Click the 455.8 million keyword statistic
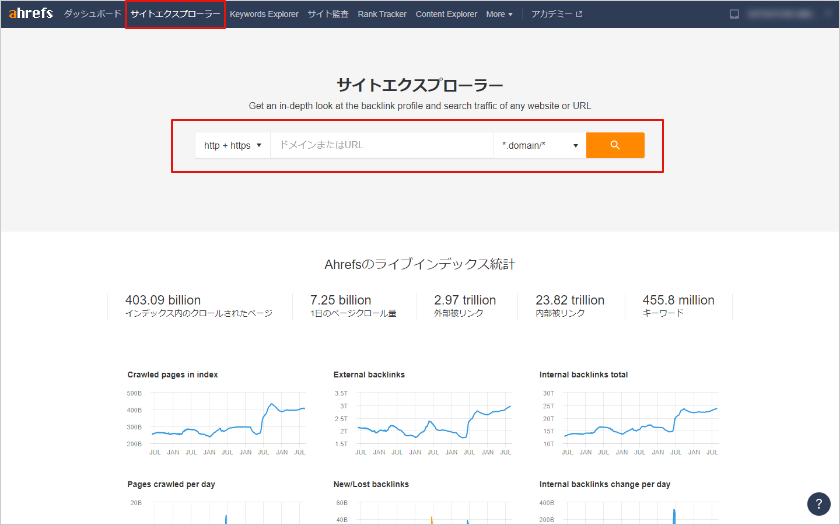The image size is (840, 525). pos(678,300)
